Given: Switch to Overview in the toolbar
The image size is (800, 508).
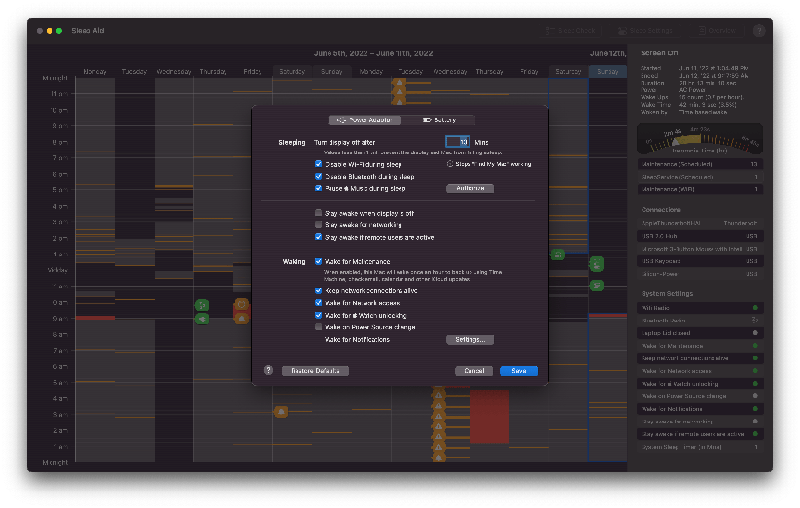Looking at the screenshot, I should coord(717,31).
